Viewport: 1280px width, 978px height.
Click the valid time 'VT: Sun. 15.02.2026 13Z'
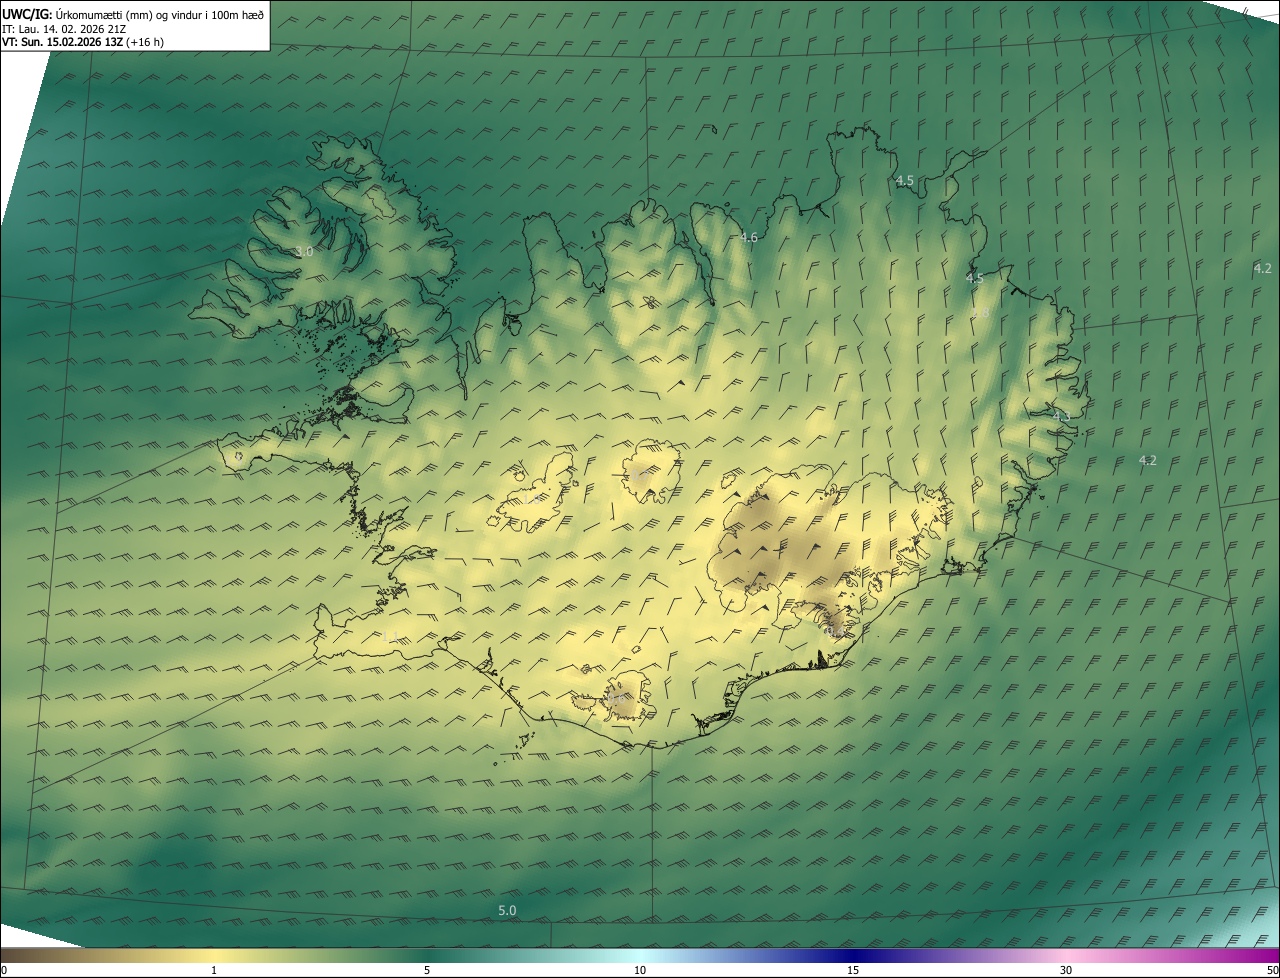62,43
